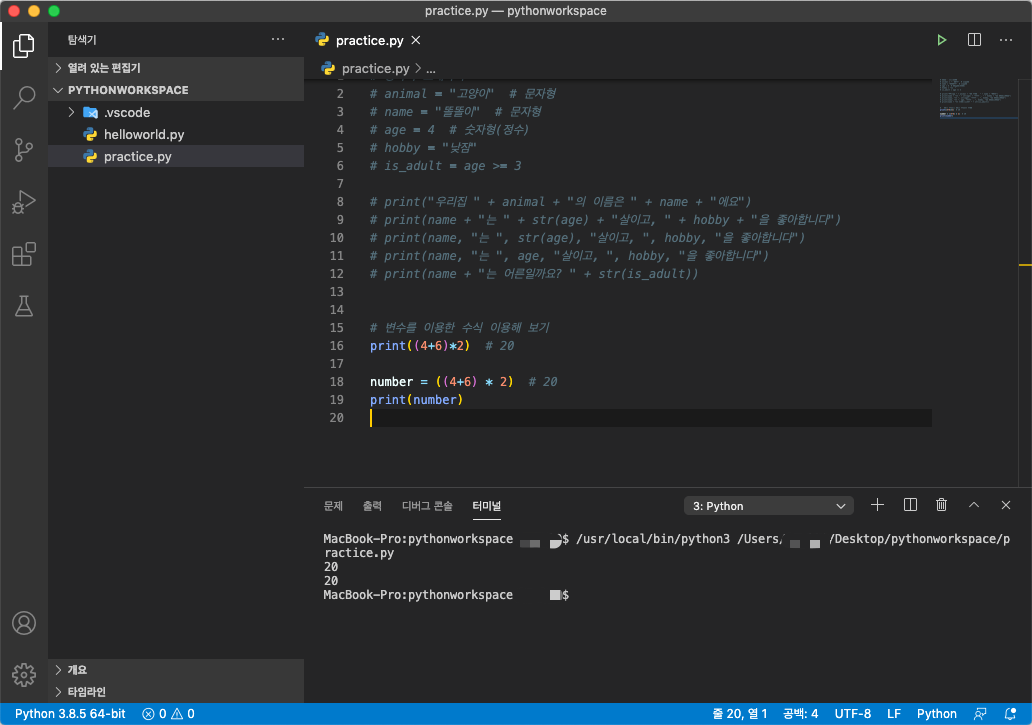The image size is (1032, 725).
Task: Collapse the PYTHONWORKSPACE section
Action: (x=176, y=90)
